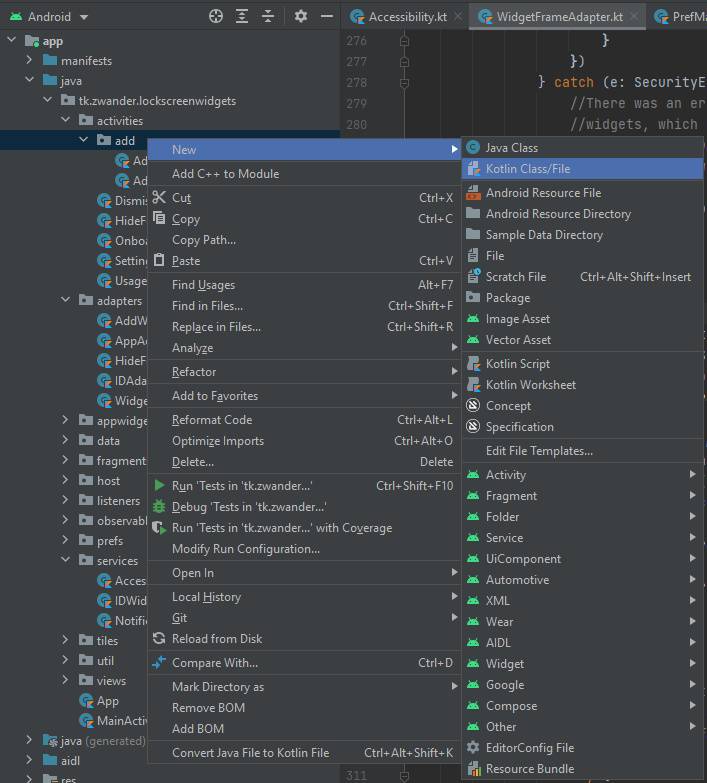Hide the project panel with minus icon
Viewport: 707px width, 783px height.
(327, 16)
